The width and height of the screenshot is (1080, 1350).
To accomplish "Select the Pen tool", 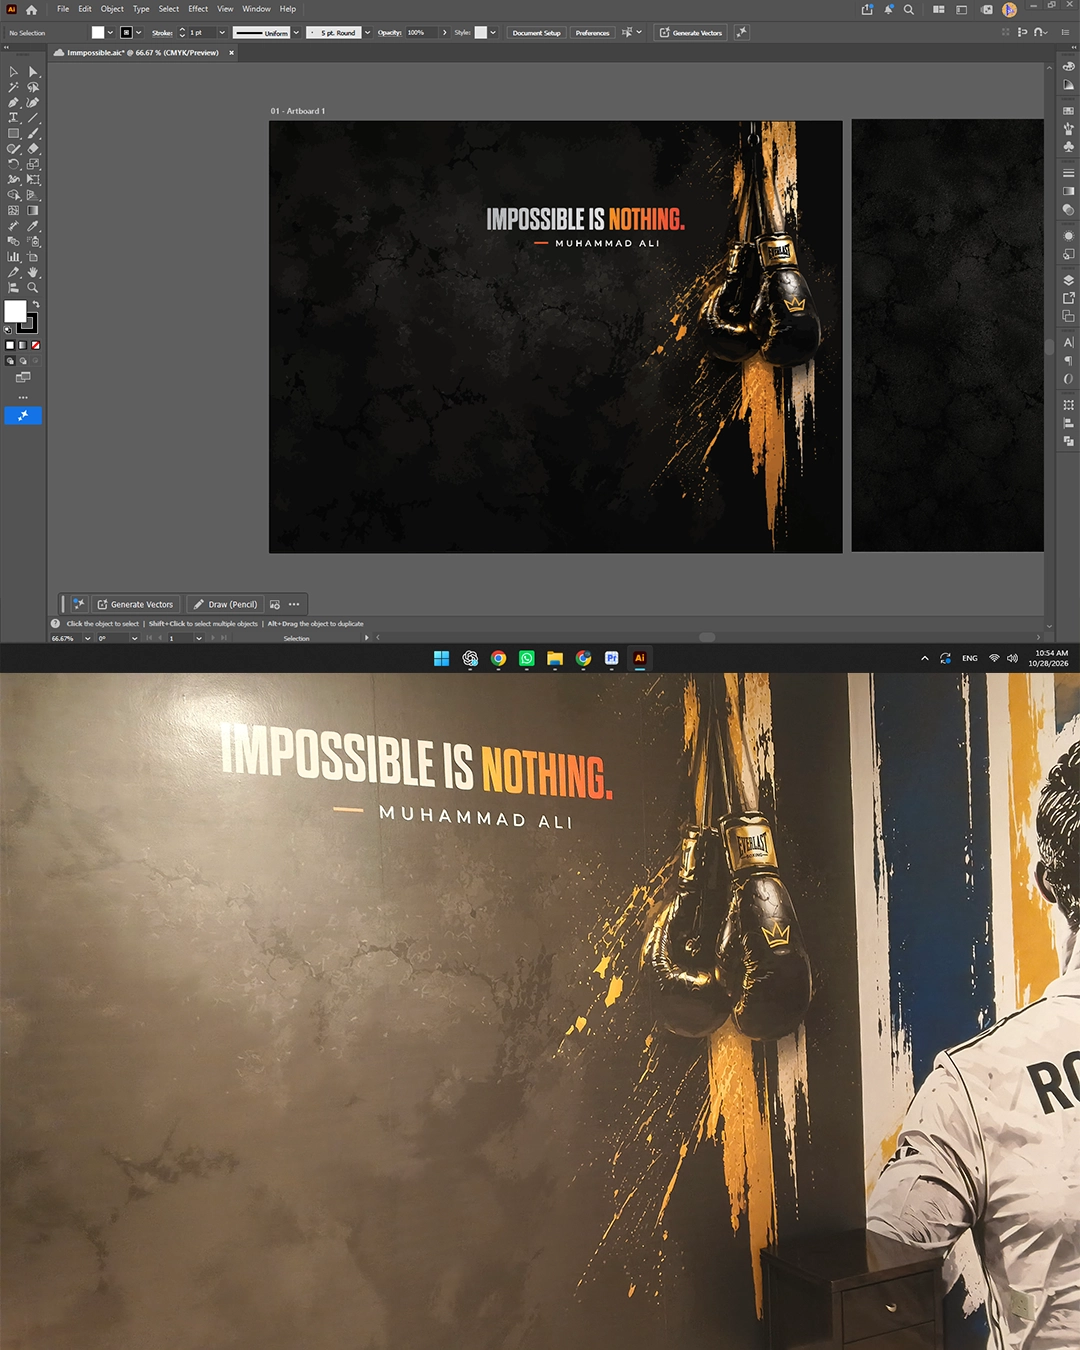I will click(13, 102).
